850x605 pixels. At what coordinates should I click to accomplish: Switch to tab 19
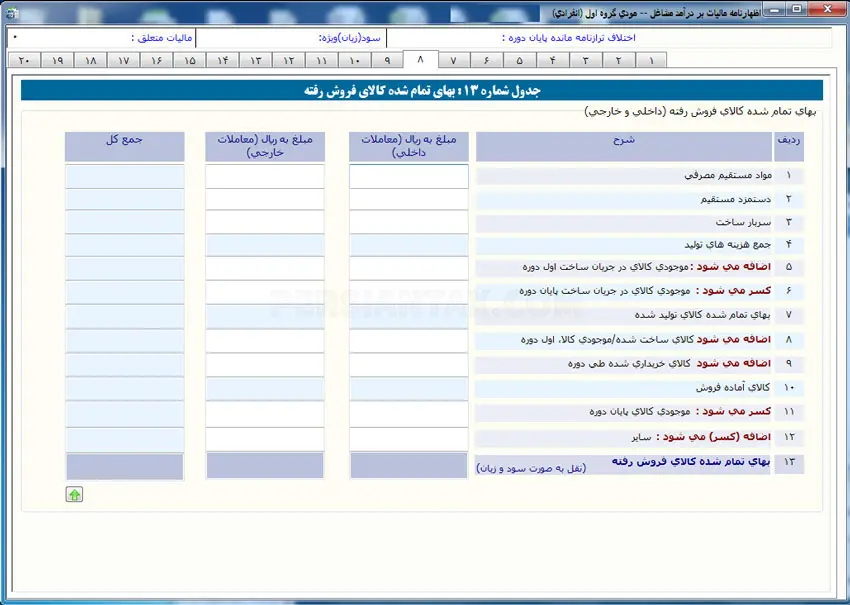(57, 60)
